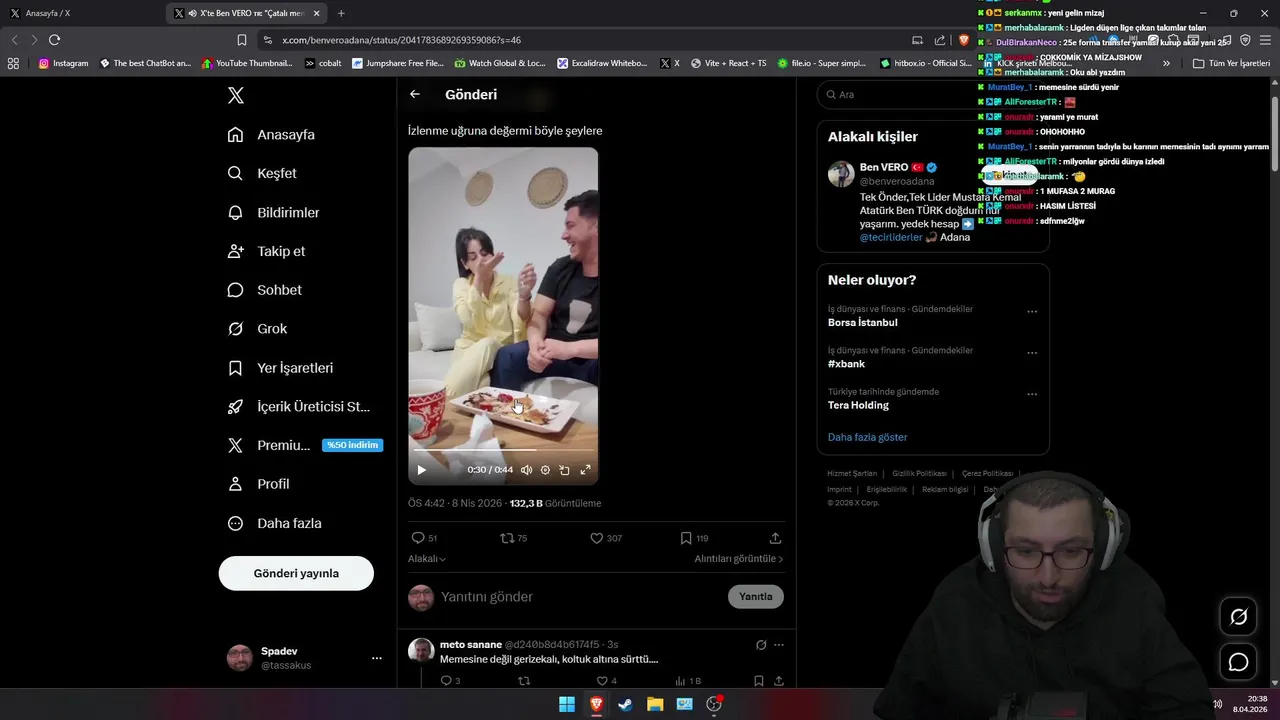
Task: Open Steam from the taskbar
Action: 625,704
